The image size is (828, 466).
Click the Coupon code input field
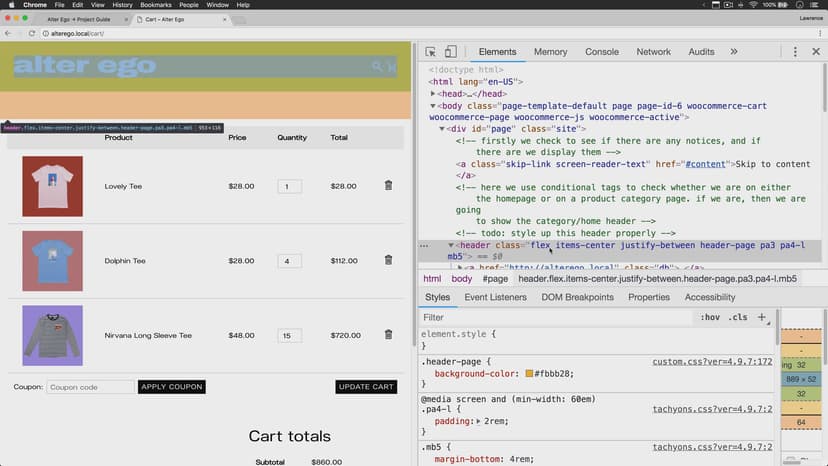point(90,387)
